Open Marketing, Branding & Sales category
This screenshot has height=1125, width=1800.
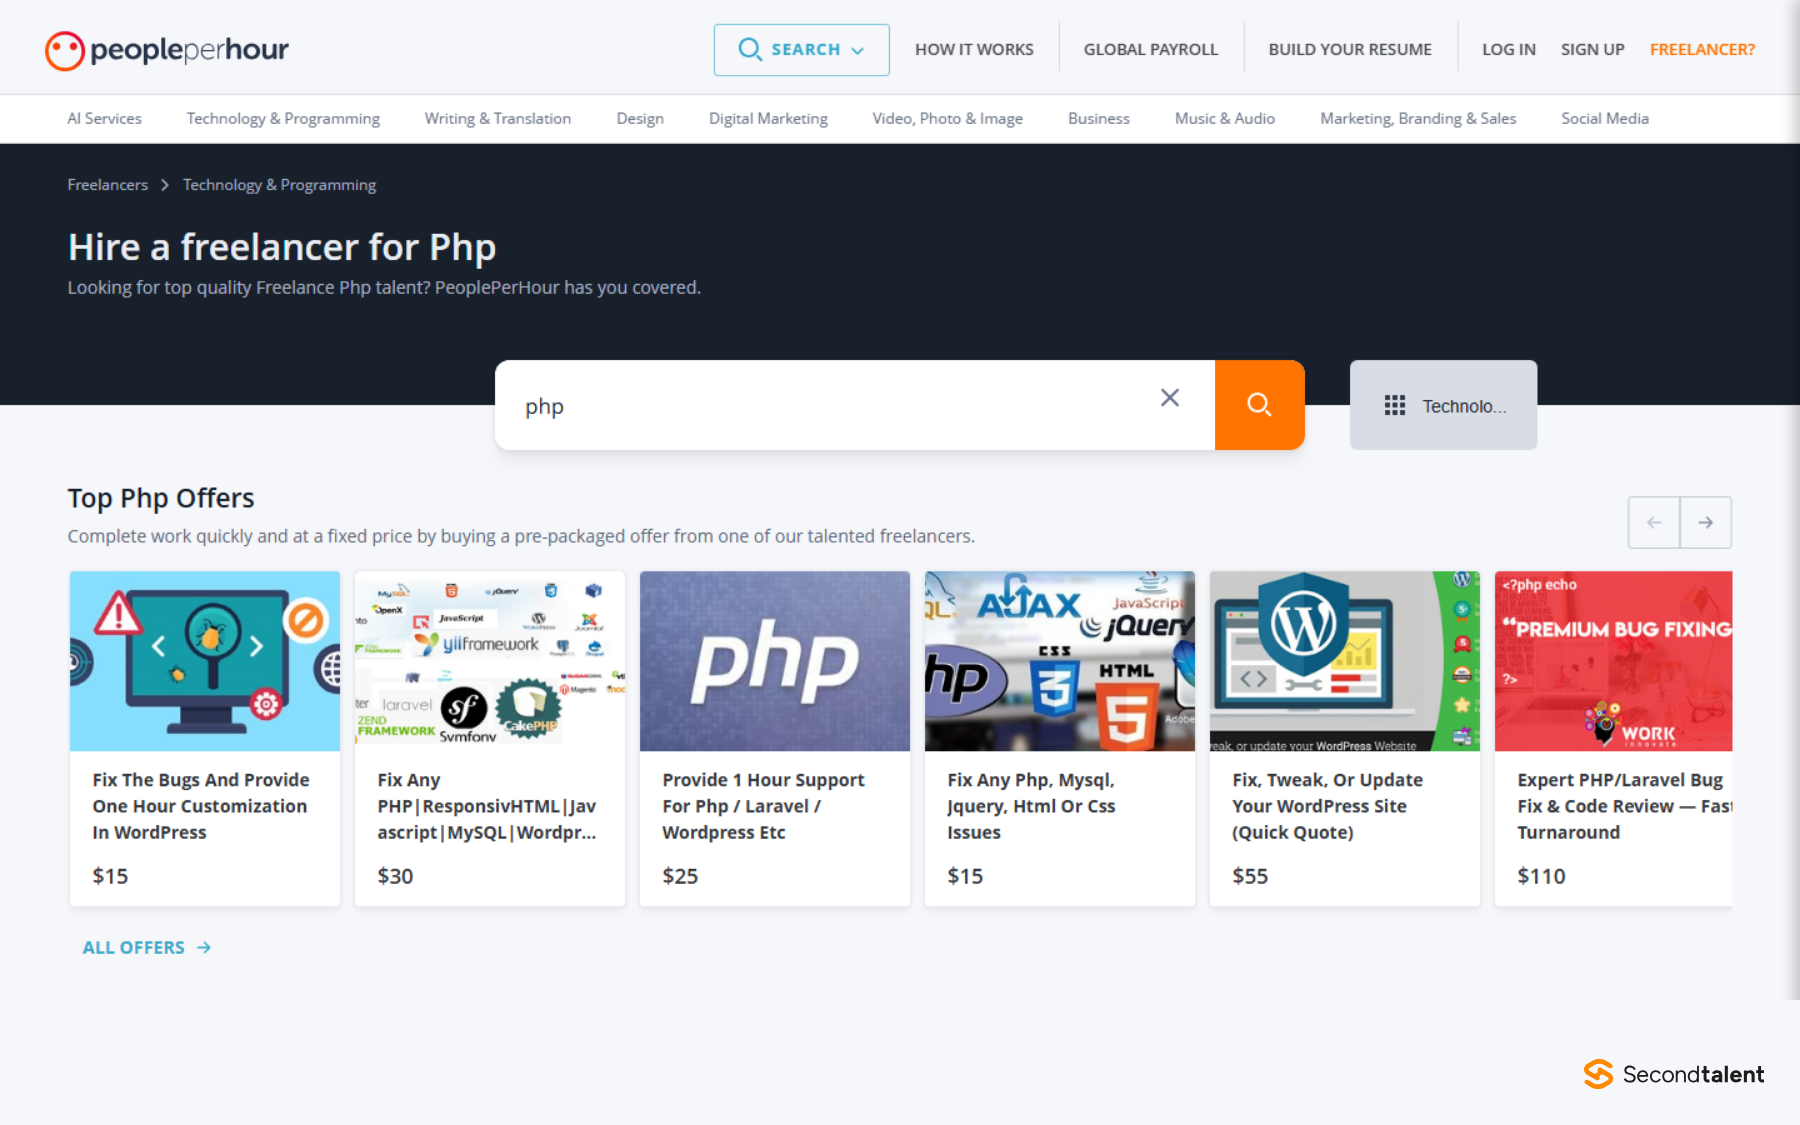1418,118
